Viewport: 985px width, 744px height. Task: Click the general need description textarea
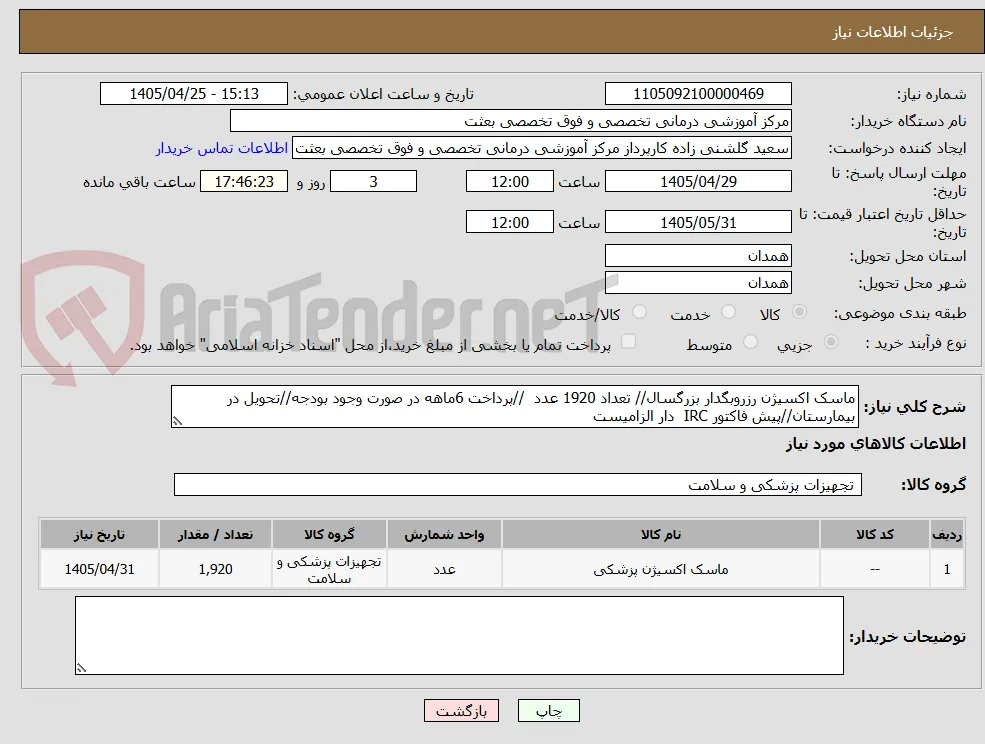514,407
